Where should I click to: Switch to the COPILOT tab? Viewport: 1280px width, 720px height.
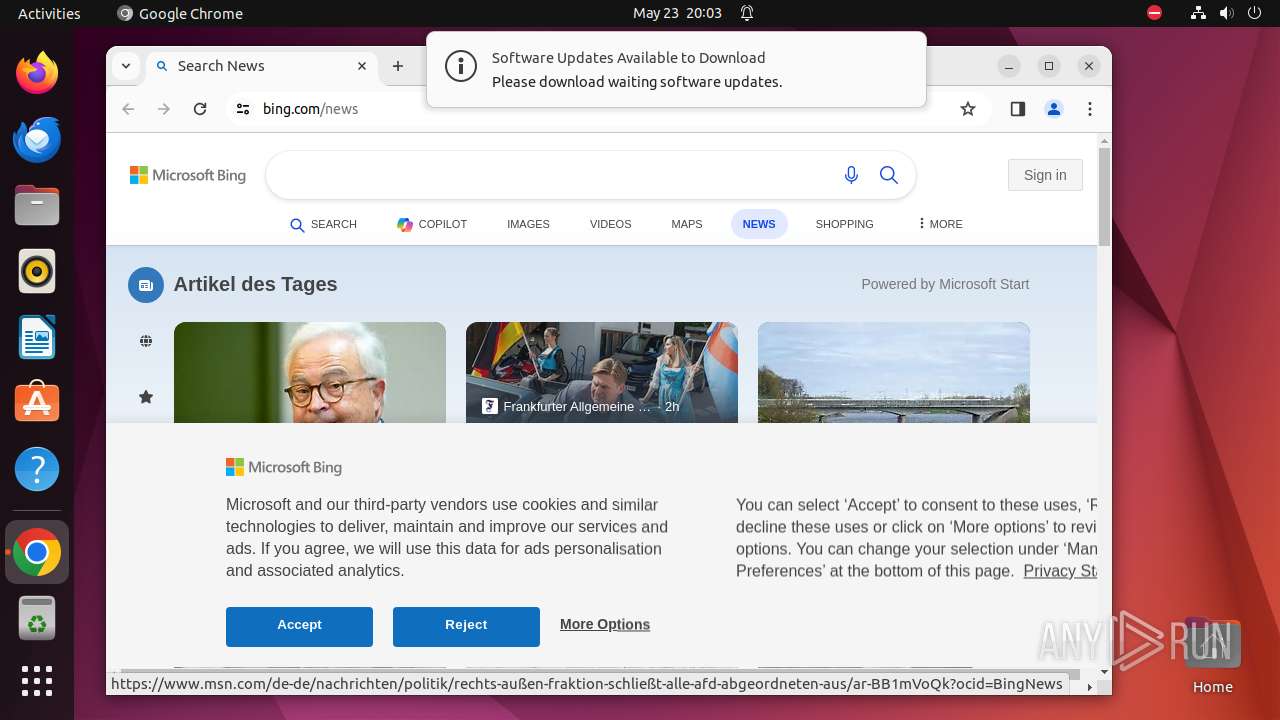click(432, 224)
